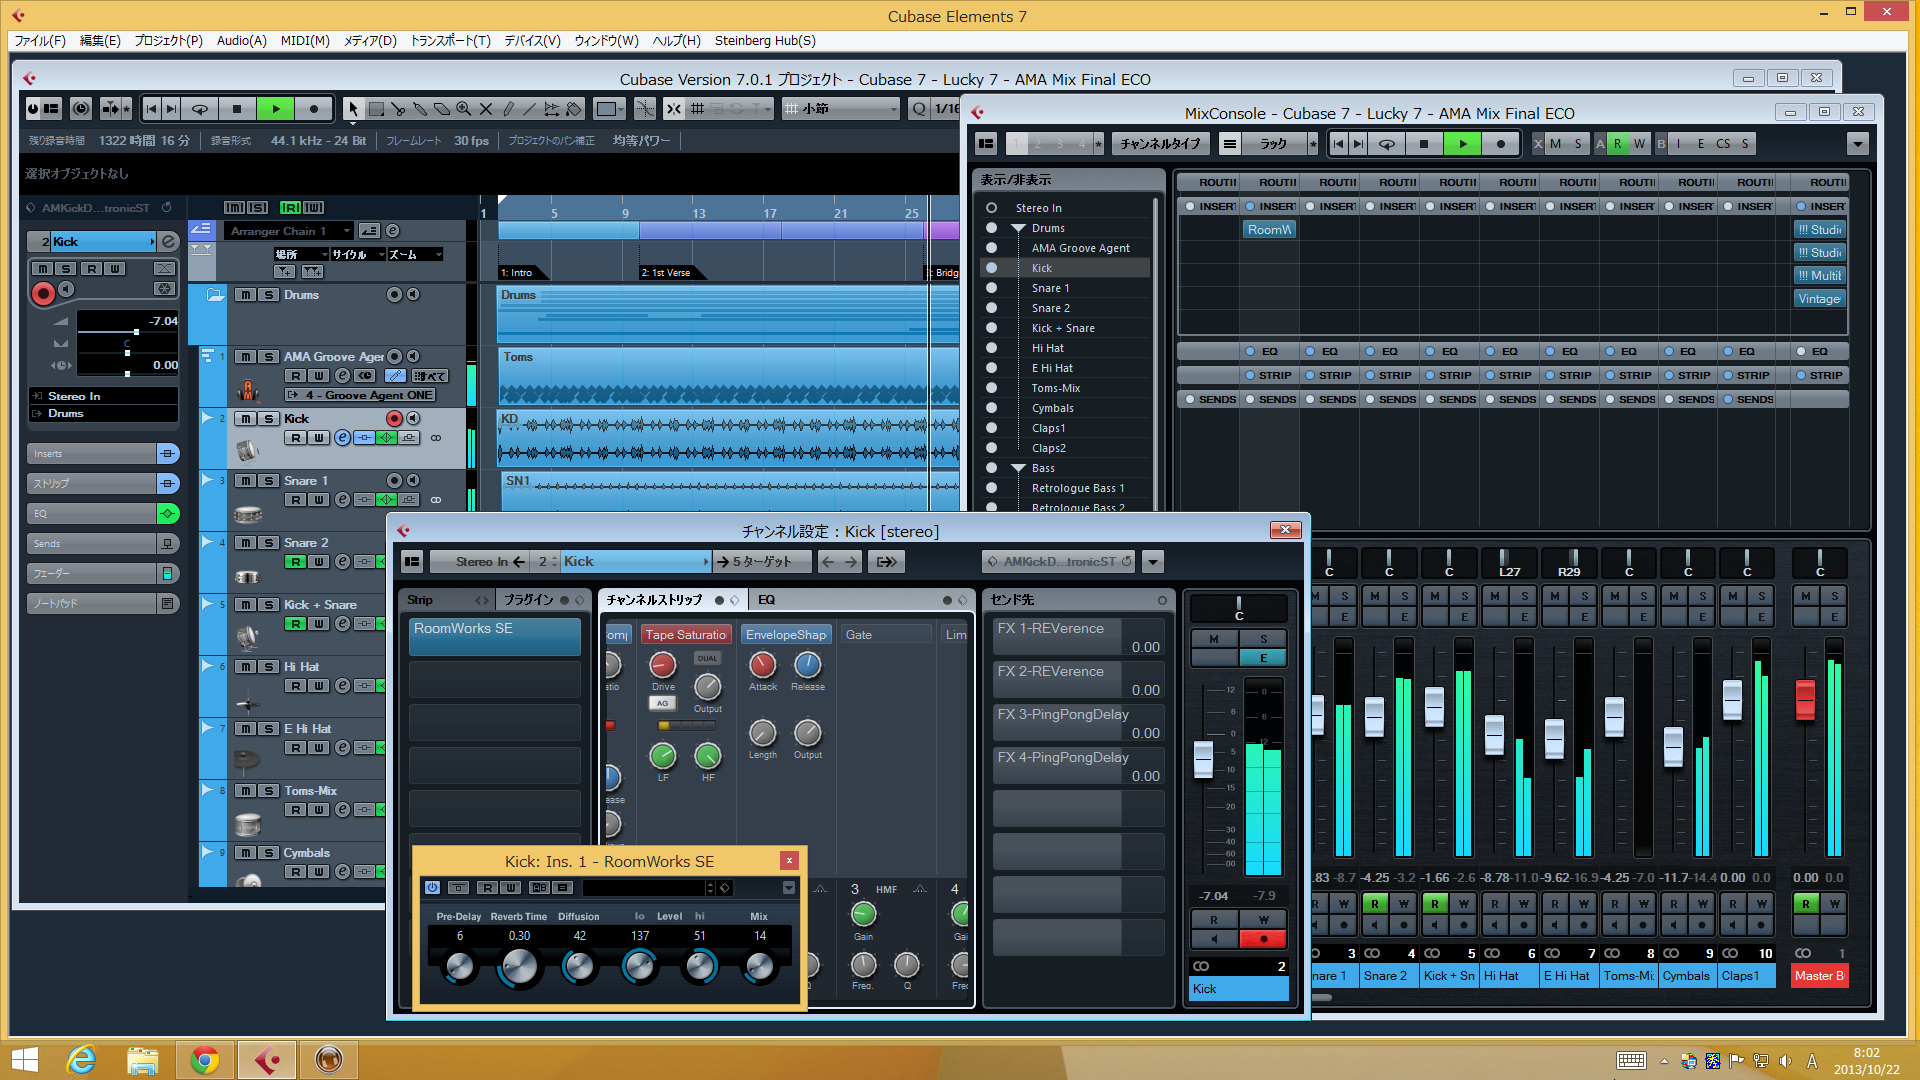Toggle Cymbals channel visibility in MixConsole list
1920x1080 pixels.
tap(991, 407)
